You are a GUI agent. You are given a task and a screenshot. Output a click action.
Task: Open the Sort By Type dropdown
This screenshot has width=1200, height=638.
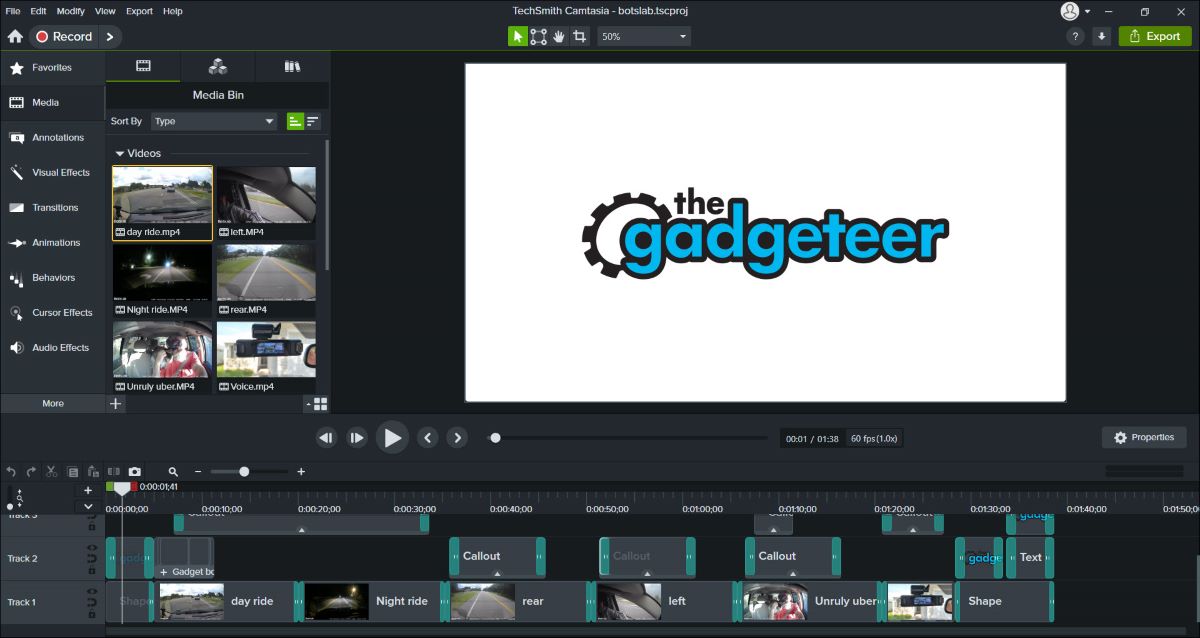214,121
